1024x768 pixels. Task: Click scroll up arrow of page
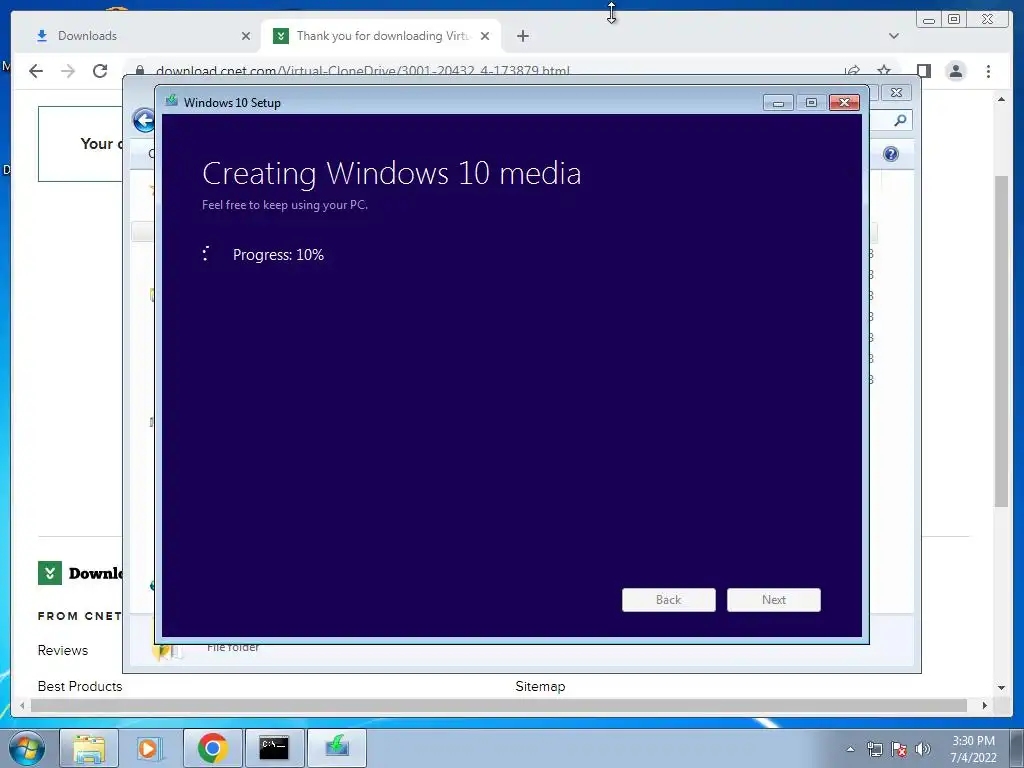click(x=1001, y=99)
